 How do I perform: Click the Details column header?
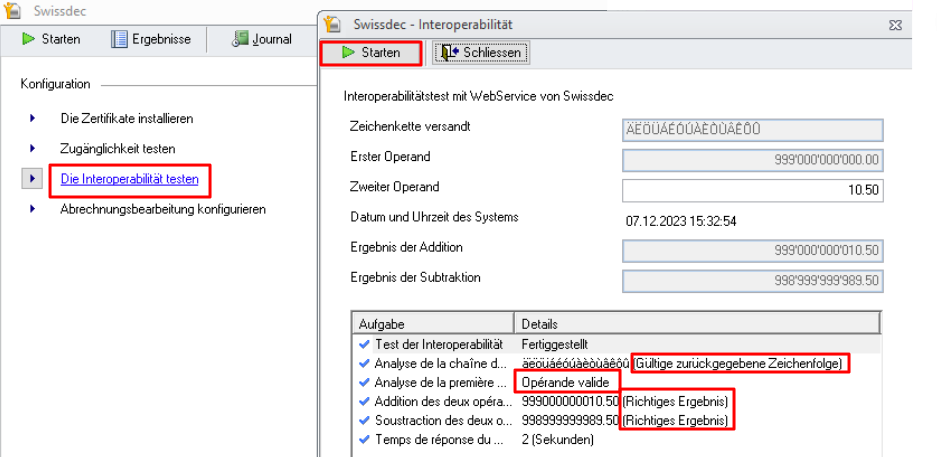pos(697,324)
